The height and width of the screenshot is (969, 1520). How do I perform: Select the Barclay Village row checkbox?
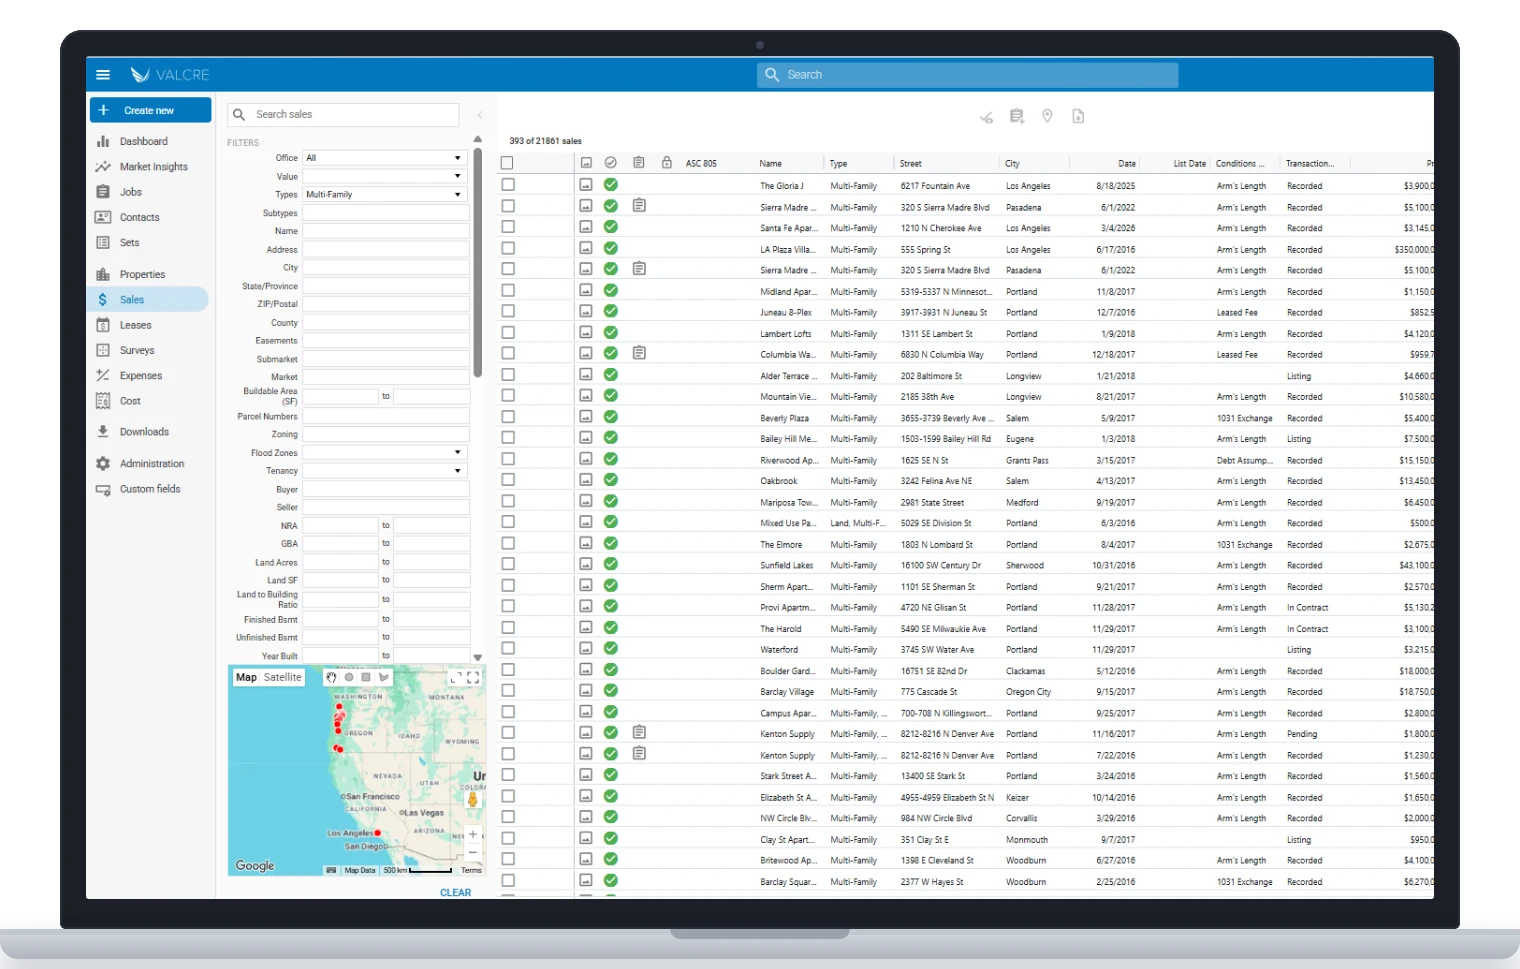508,691
